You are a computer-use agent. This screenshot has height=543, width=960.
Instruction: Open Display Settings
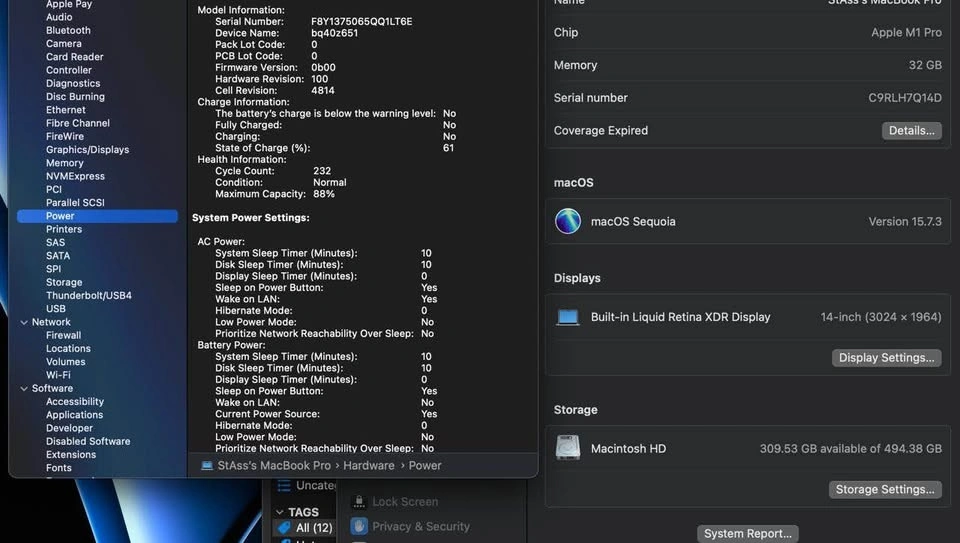point(886,358)
